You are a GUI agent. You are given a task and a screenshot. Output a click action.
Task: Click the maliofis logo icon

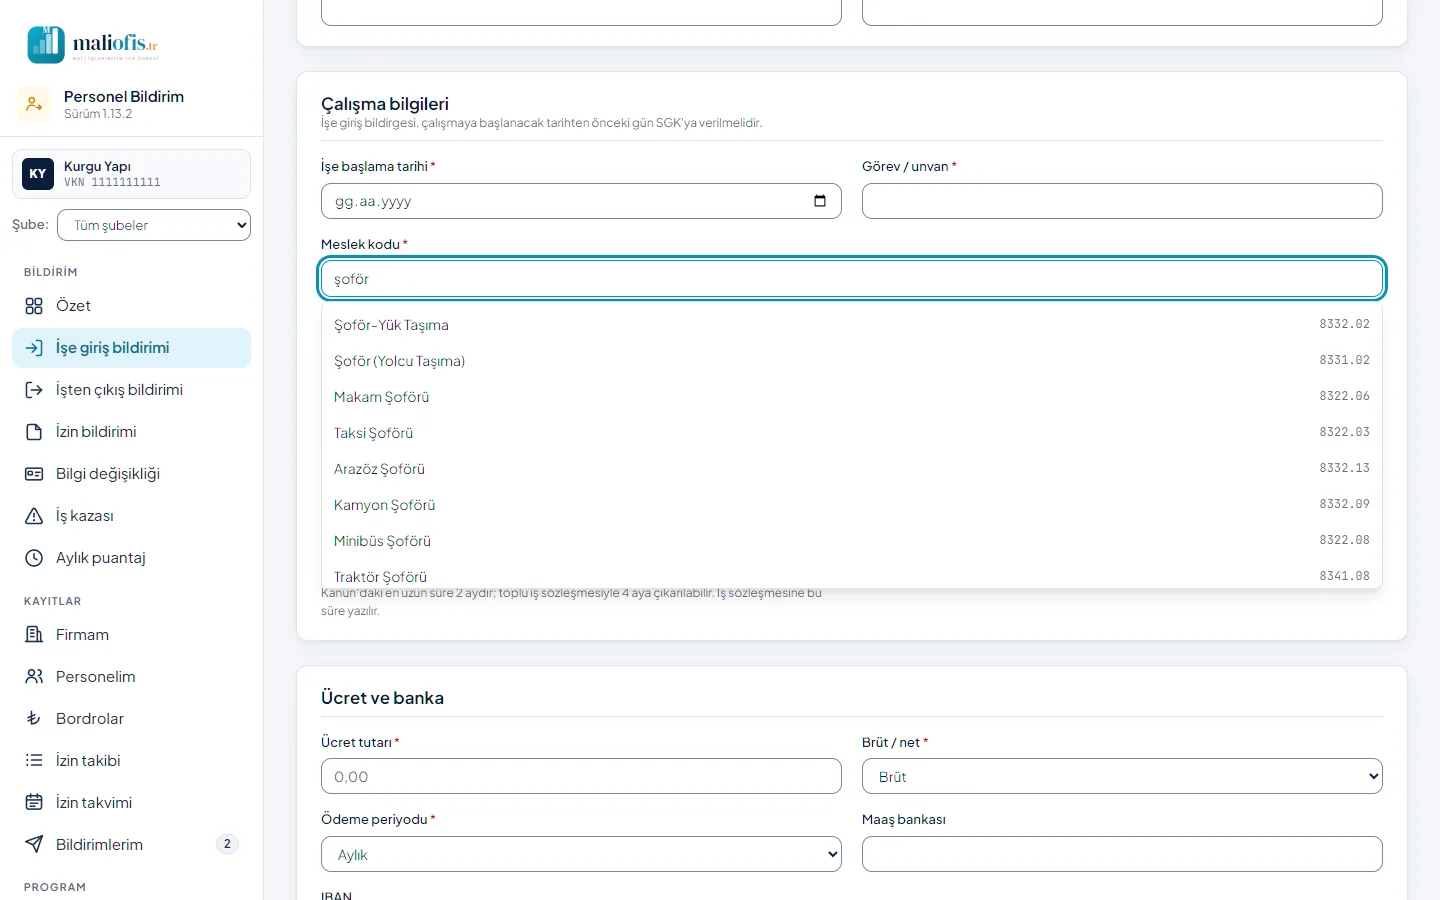[46, 45]
